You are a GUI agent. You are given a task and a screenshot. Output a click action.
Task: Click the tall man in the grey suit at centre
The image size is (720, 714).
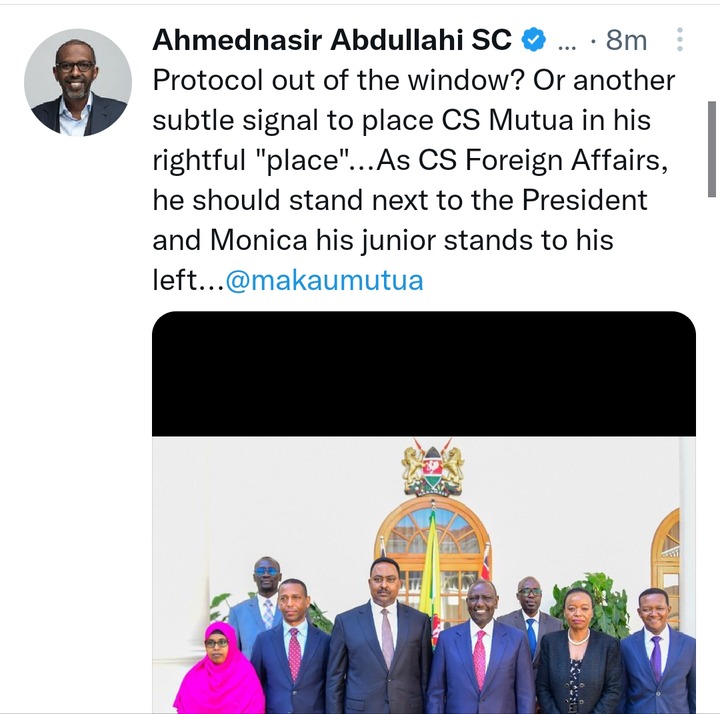tap(379, 638)
